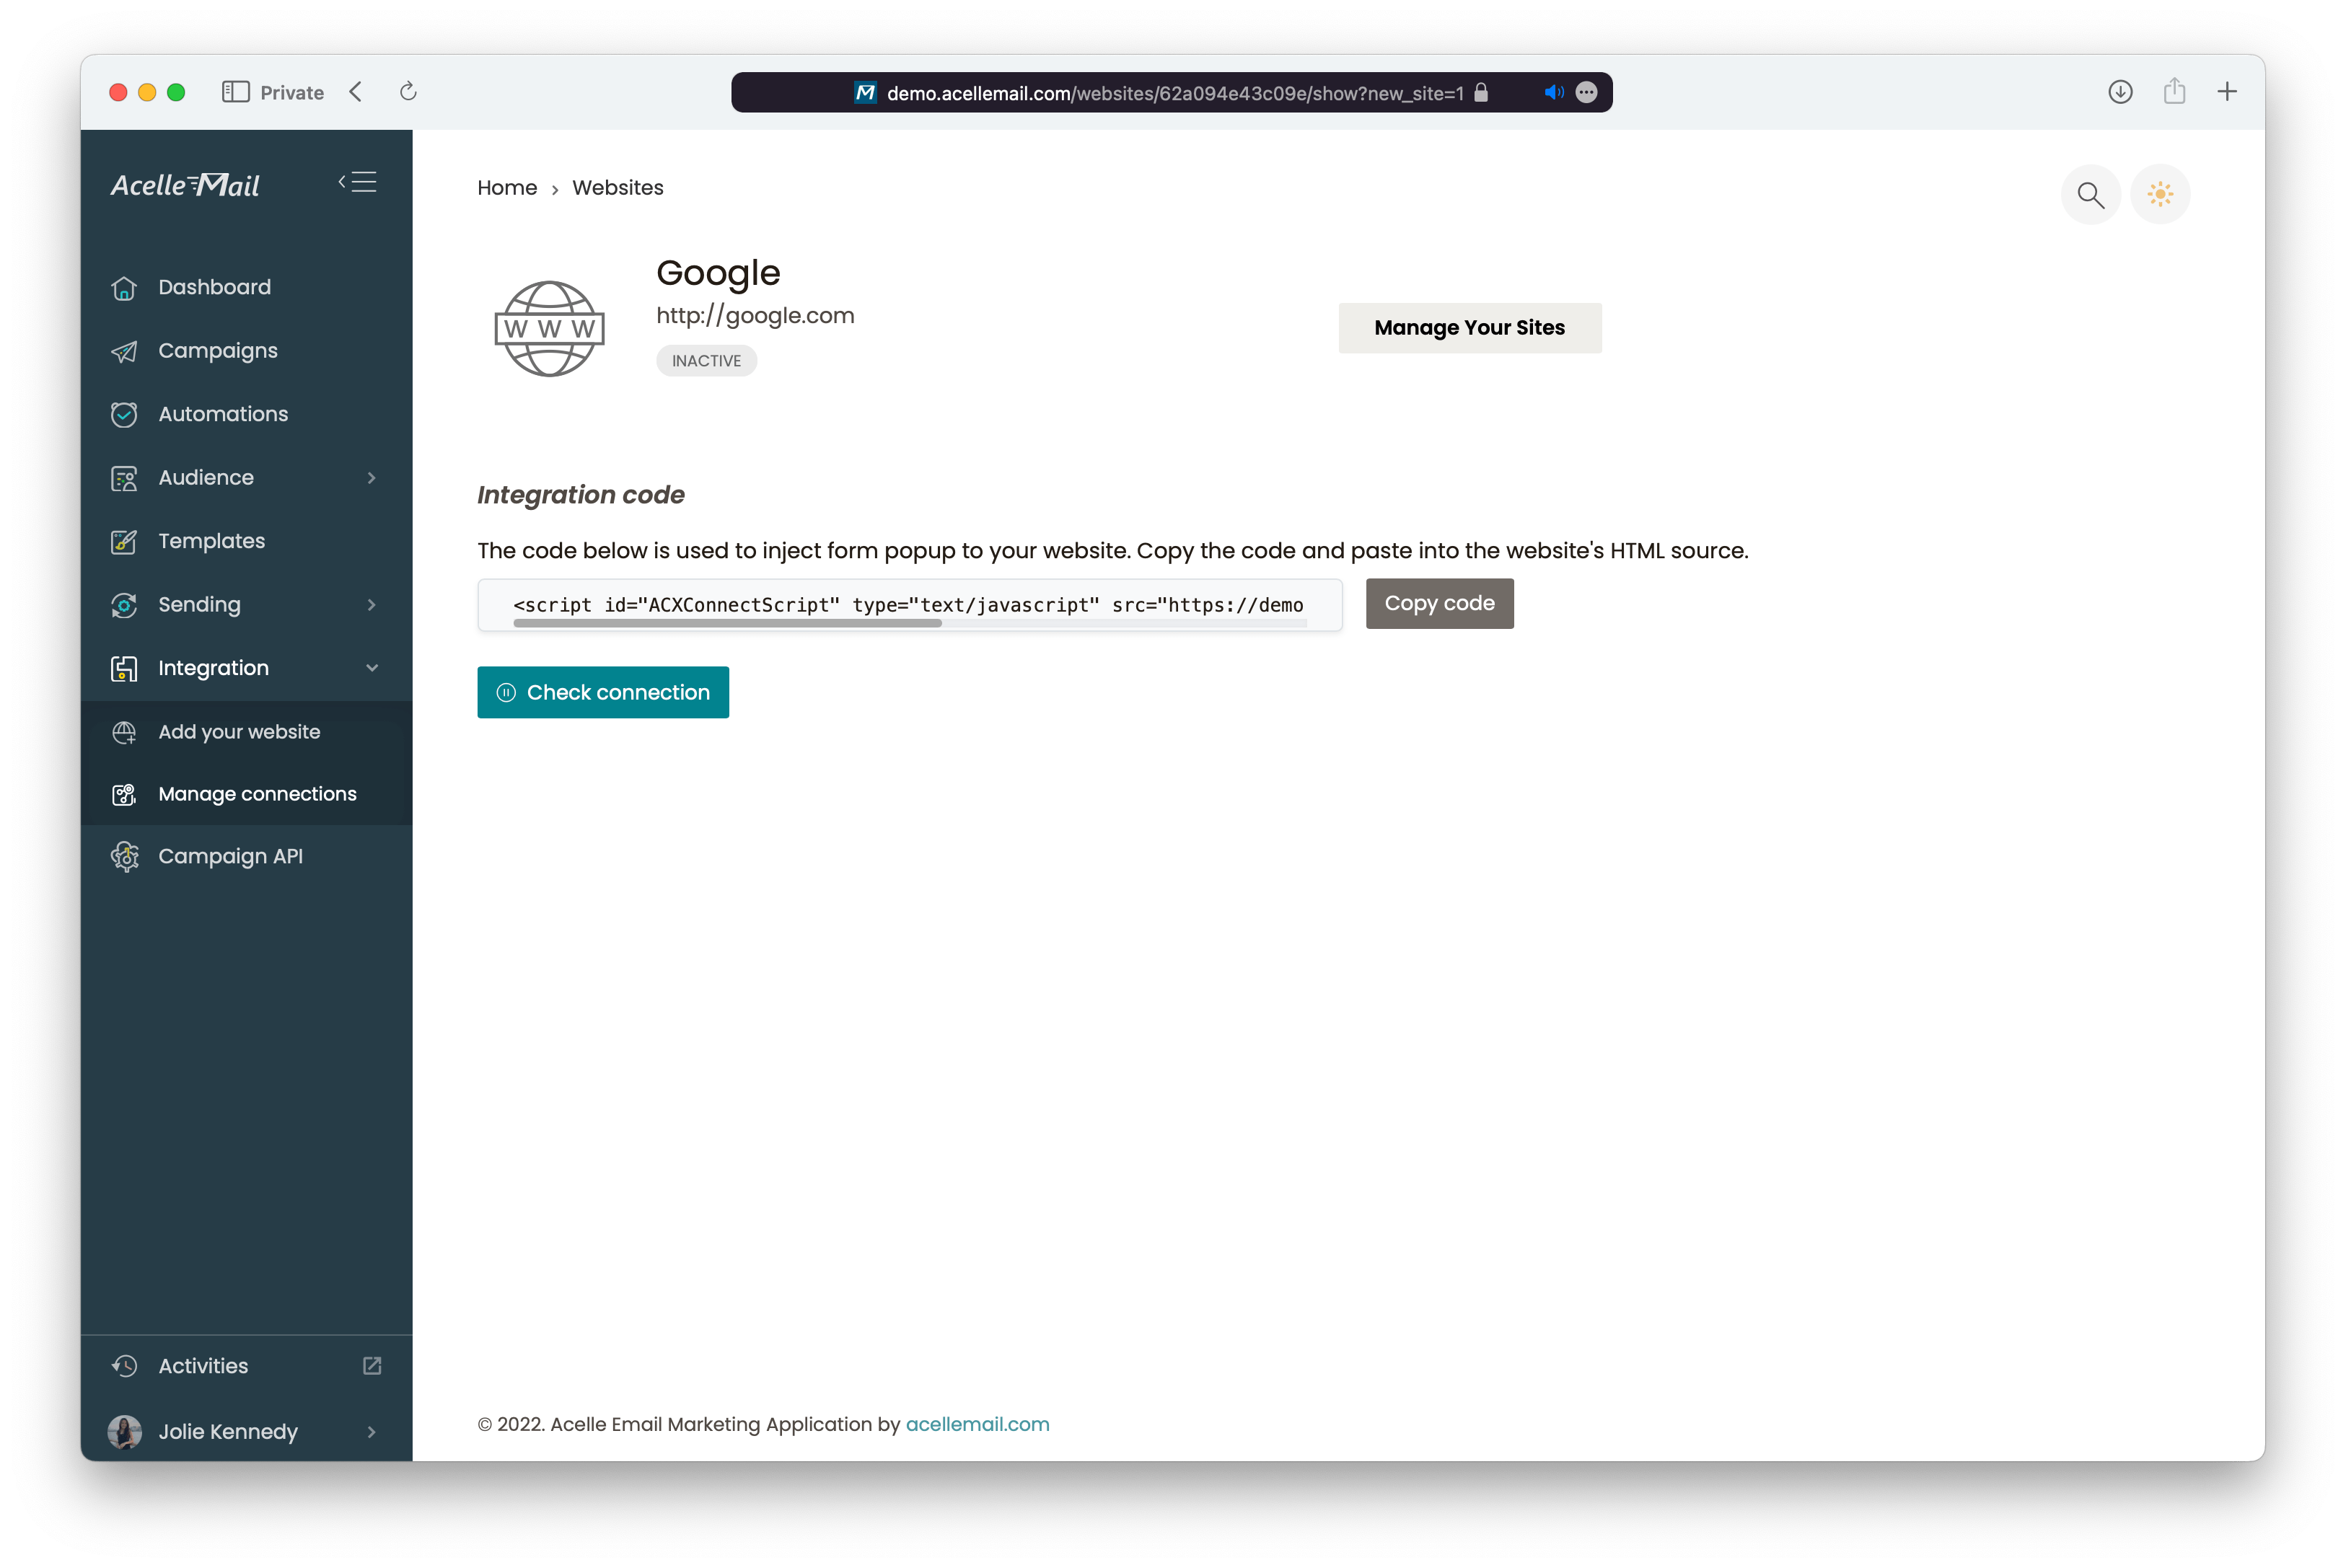
Task: Toggle the sidebar collapse button
Action: [x=359, y=182]
